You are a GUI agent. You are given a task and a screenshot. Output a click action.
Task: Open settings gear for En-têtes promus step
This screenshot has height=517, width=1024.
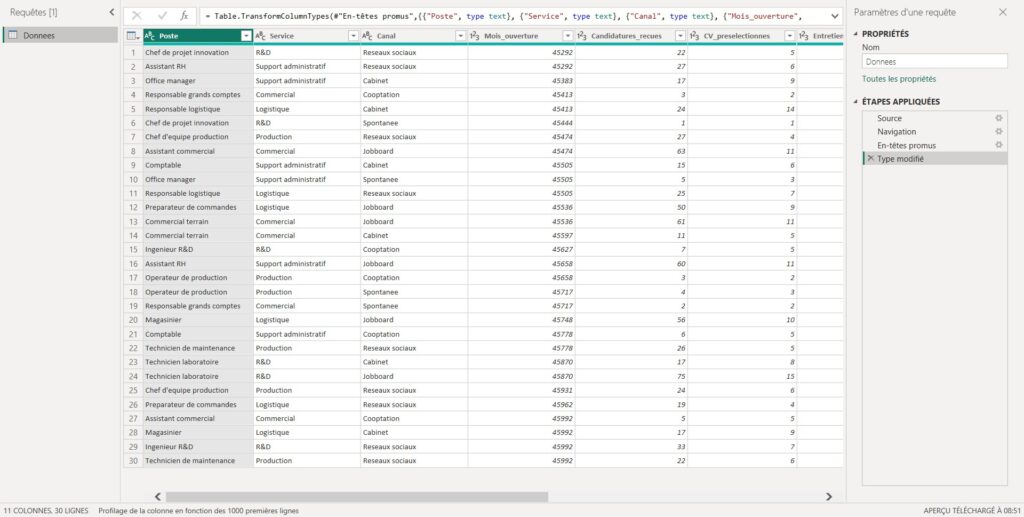[x=998, y=145]
